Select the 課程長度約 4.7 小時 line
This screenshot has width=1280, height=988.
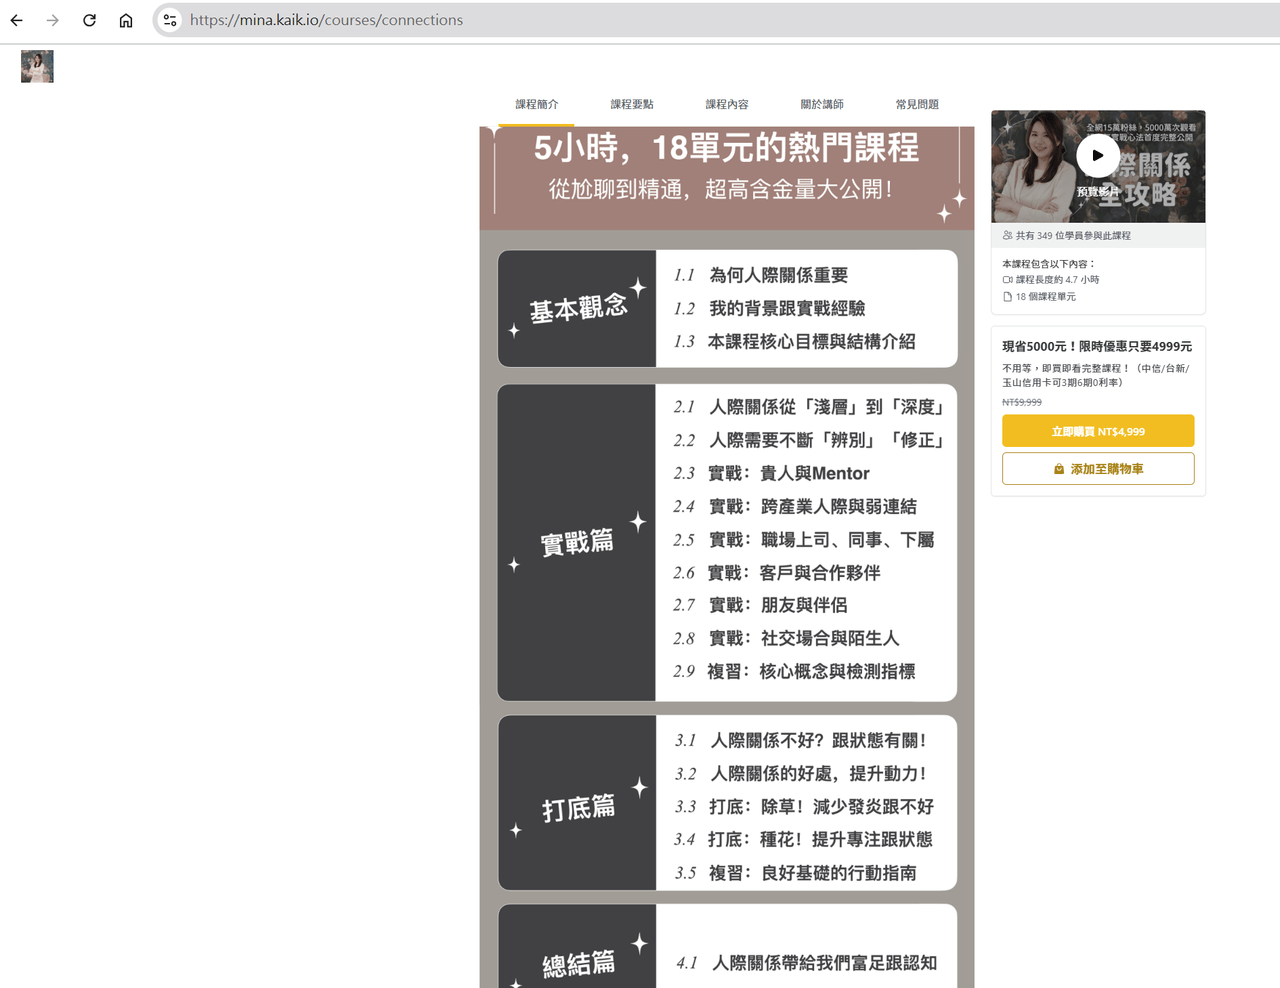click(x=1057, y=280)
